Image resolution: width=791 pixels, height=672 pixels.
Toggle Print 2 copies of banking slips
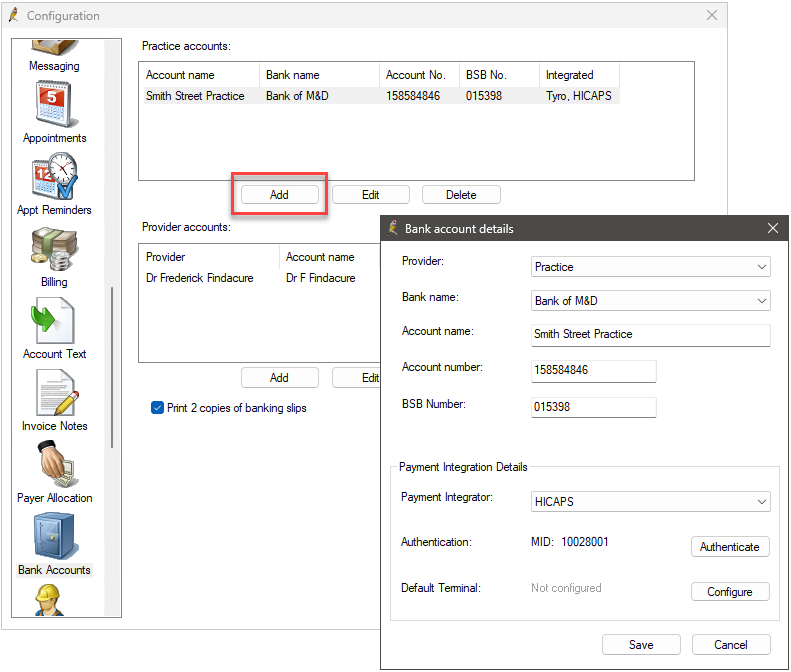[x=157, y=407]
